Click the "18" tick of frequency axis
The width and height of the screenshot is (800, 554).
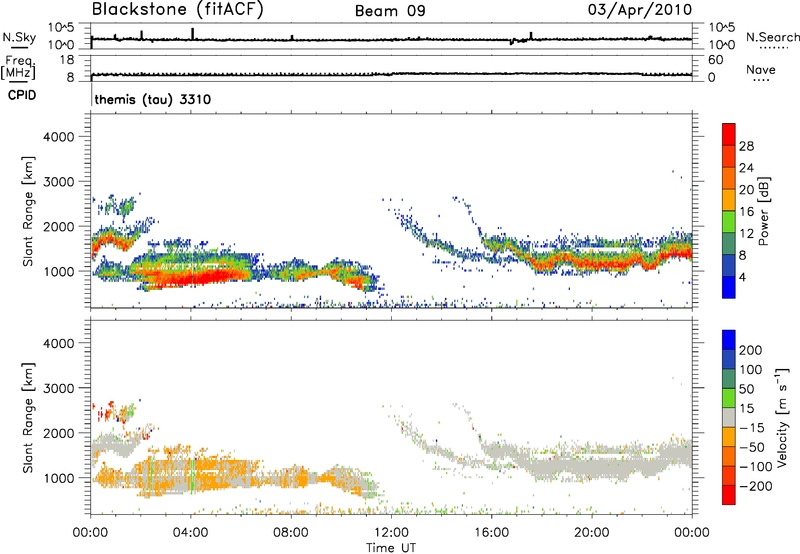66,60
